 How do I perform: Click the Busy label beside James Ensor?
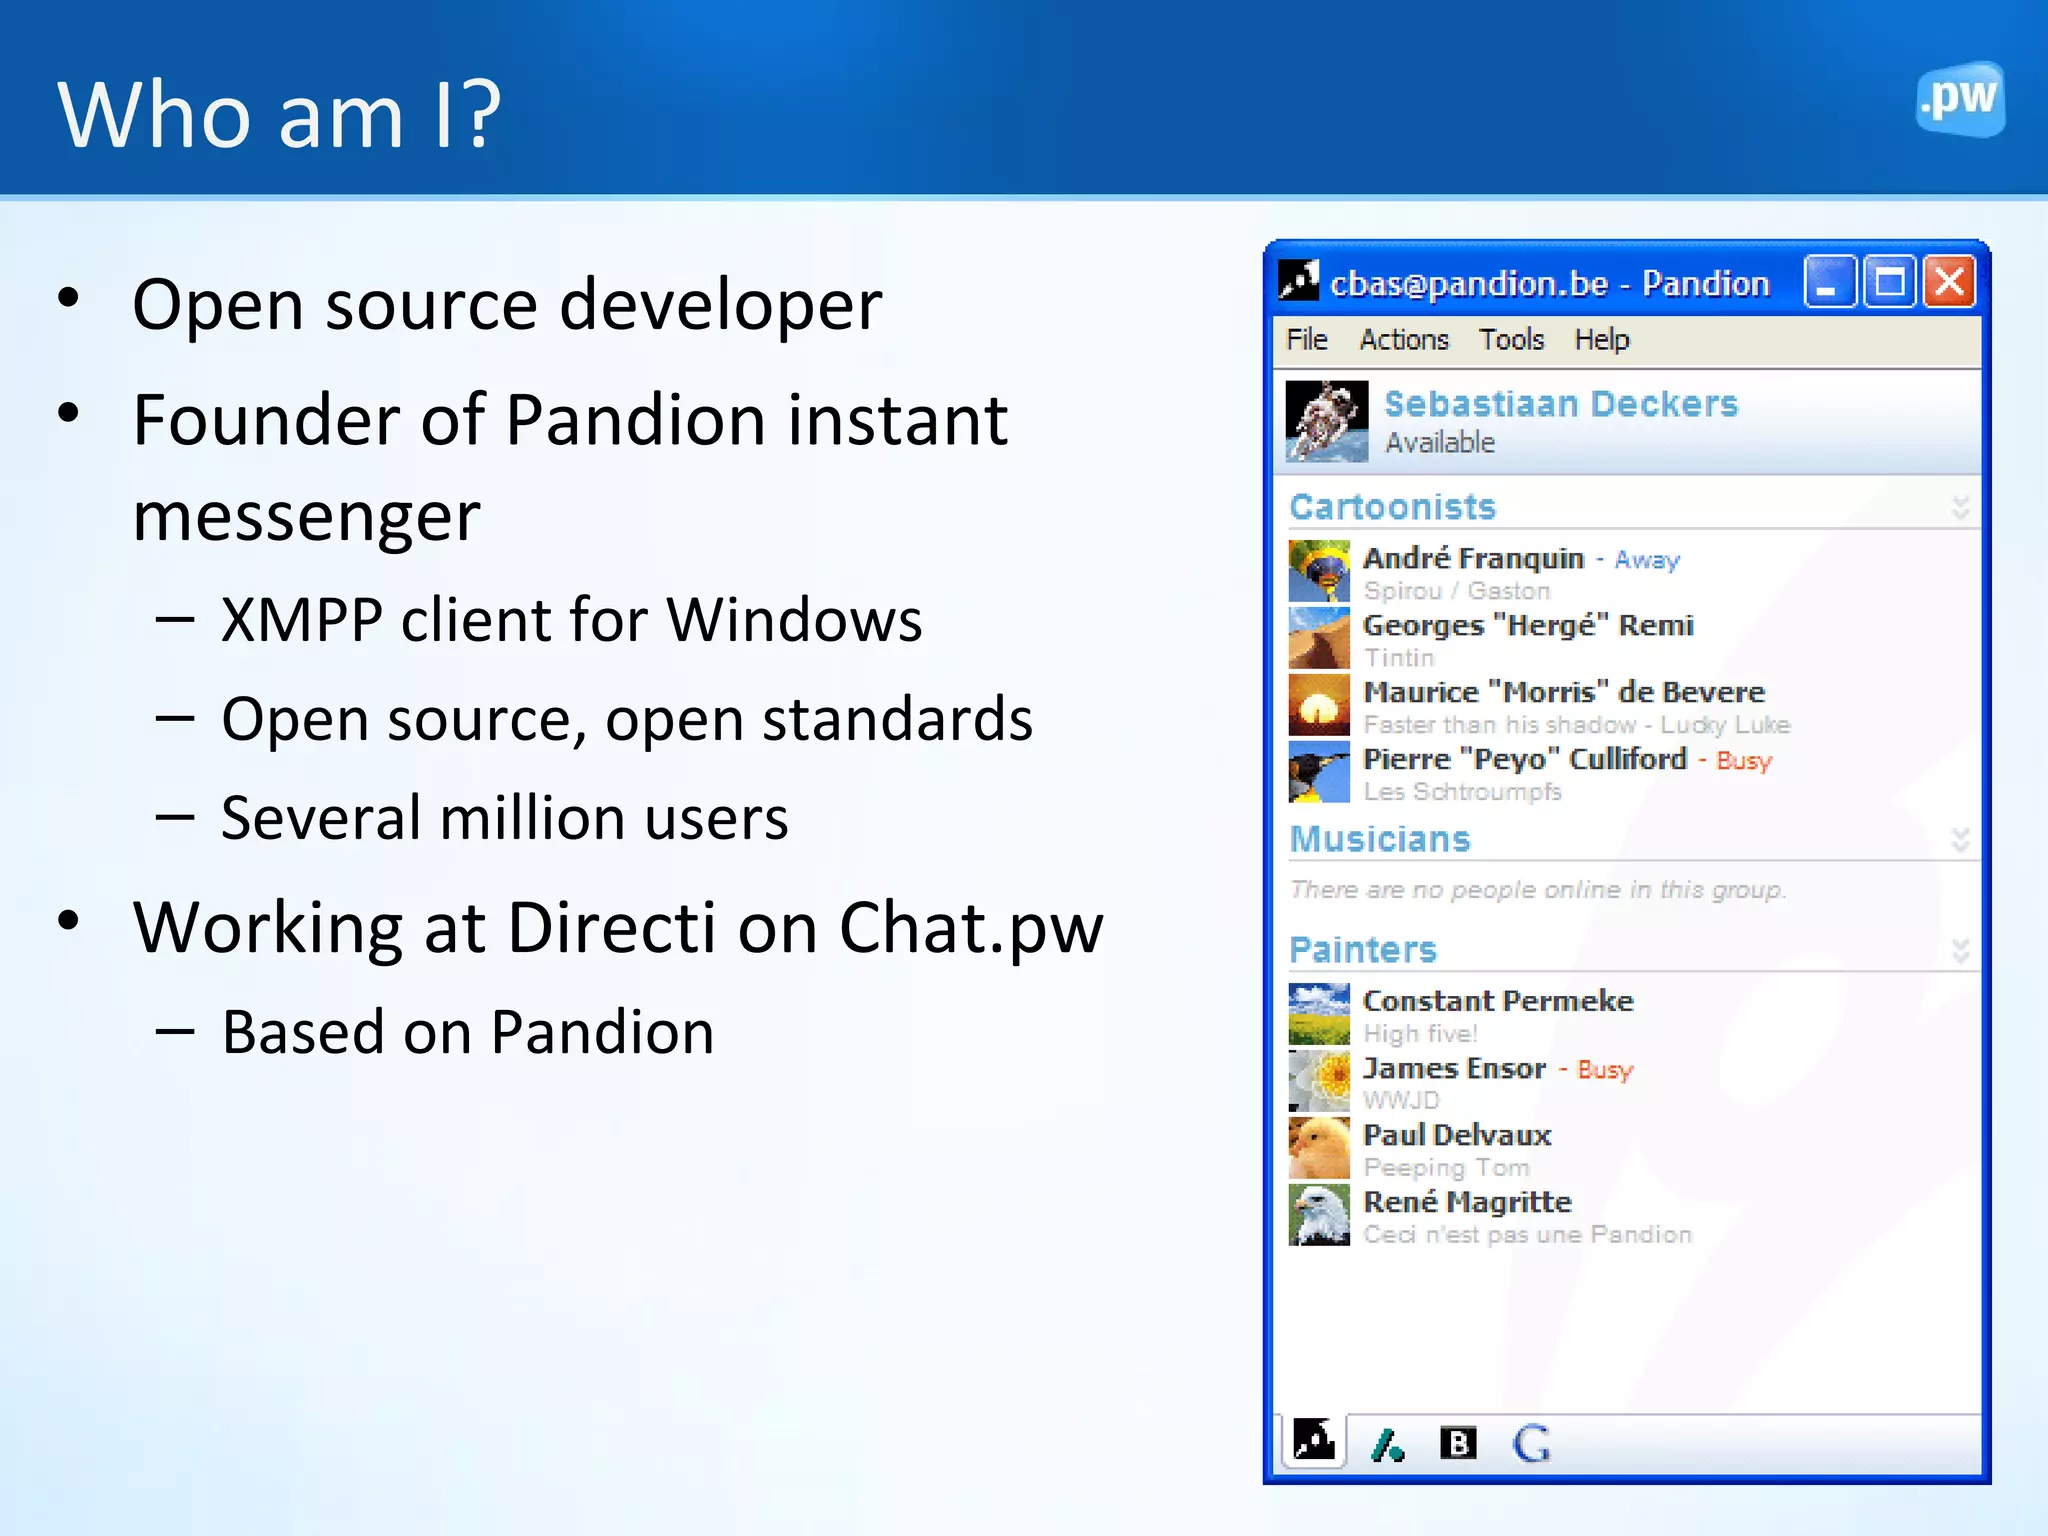pos(1604,1070)
